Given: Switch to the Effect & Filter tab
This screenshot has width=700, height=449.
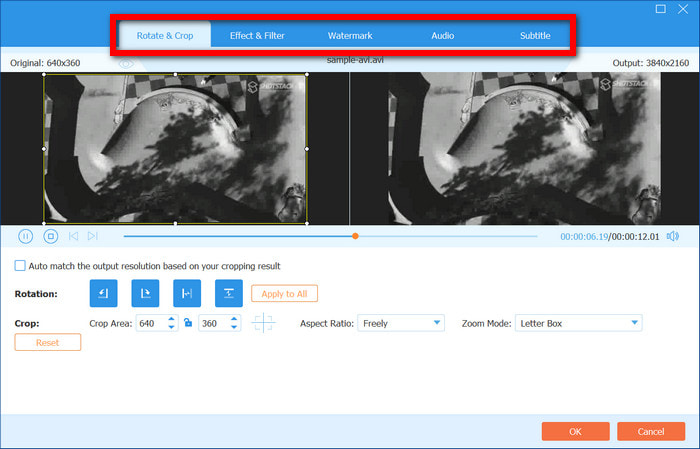Looking at the screenshot, I should 257,36.
